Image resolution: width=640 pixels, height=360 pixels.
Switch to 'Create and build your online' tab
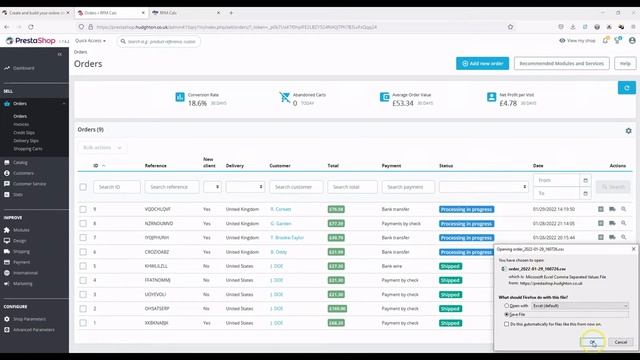(37, 13)
